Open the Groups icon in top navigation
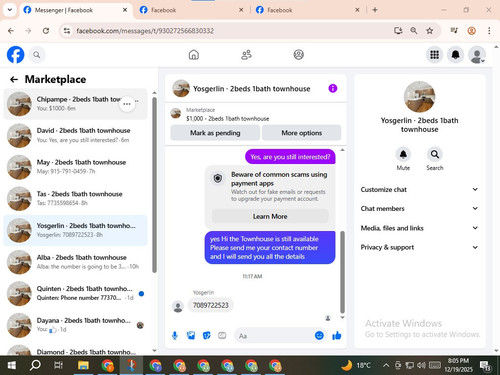 click(x=299, y=55)
